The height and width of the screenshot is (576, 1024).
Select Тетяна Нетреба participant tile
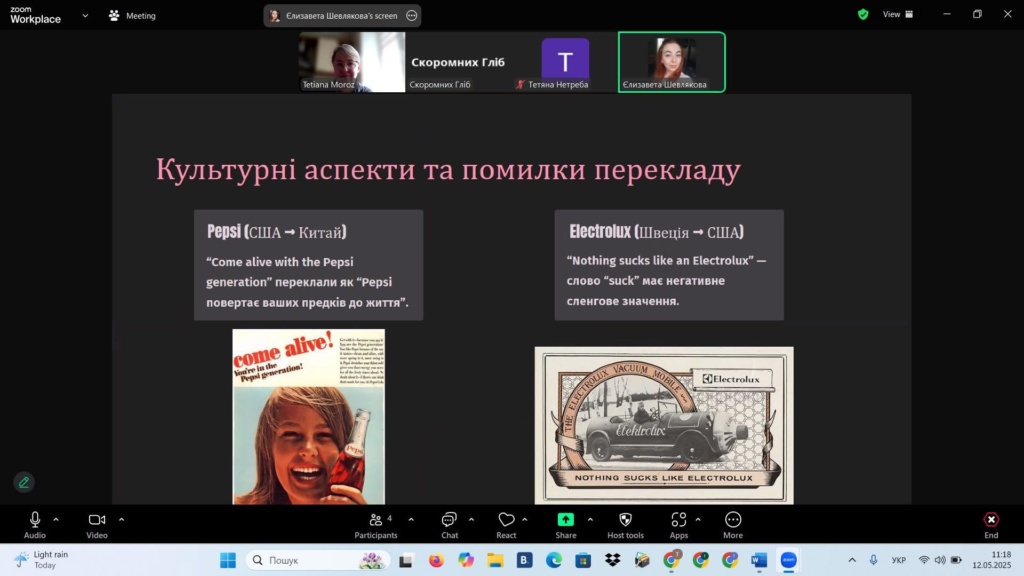[x=565, y=62]
